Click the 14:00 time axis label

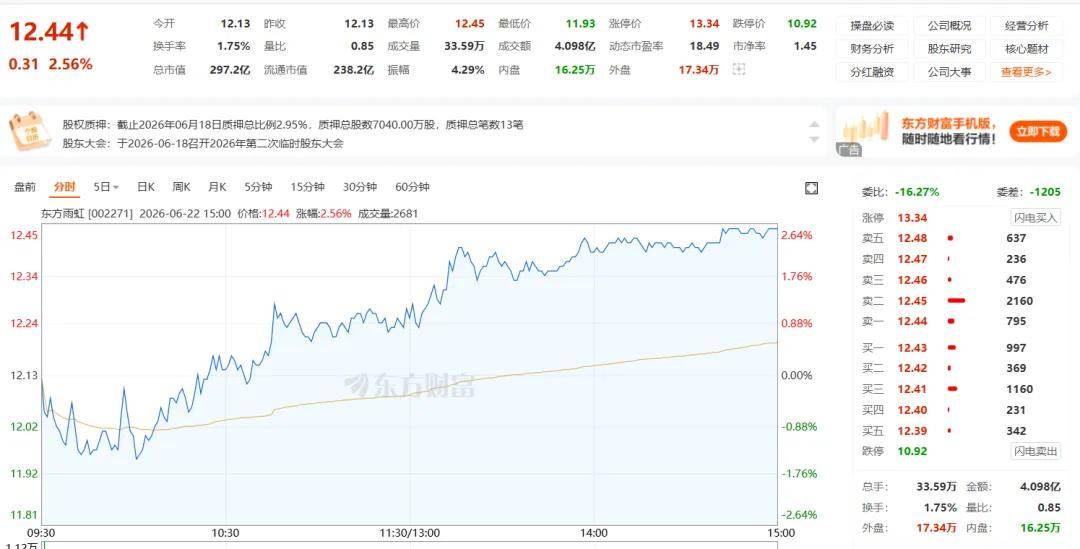click(x=594, y=532)
